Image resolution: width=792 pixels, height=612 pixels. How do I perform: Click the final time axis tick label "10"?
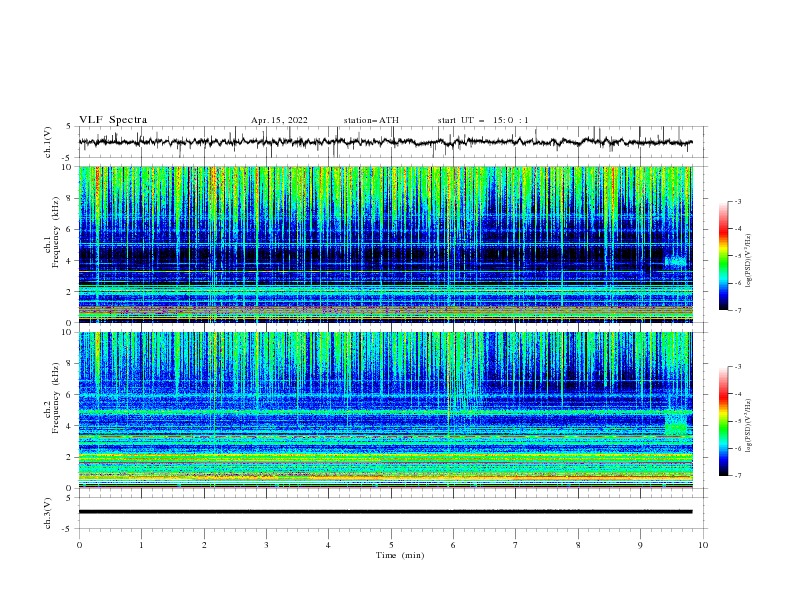[703, 545]
